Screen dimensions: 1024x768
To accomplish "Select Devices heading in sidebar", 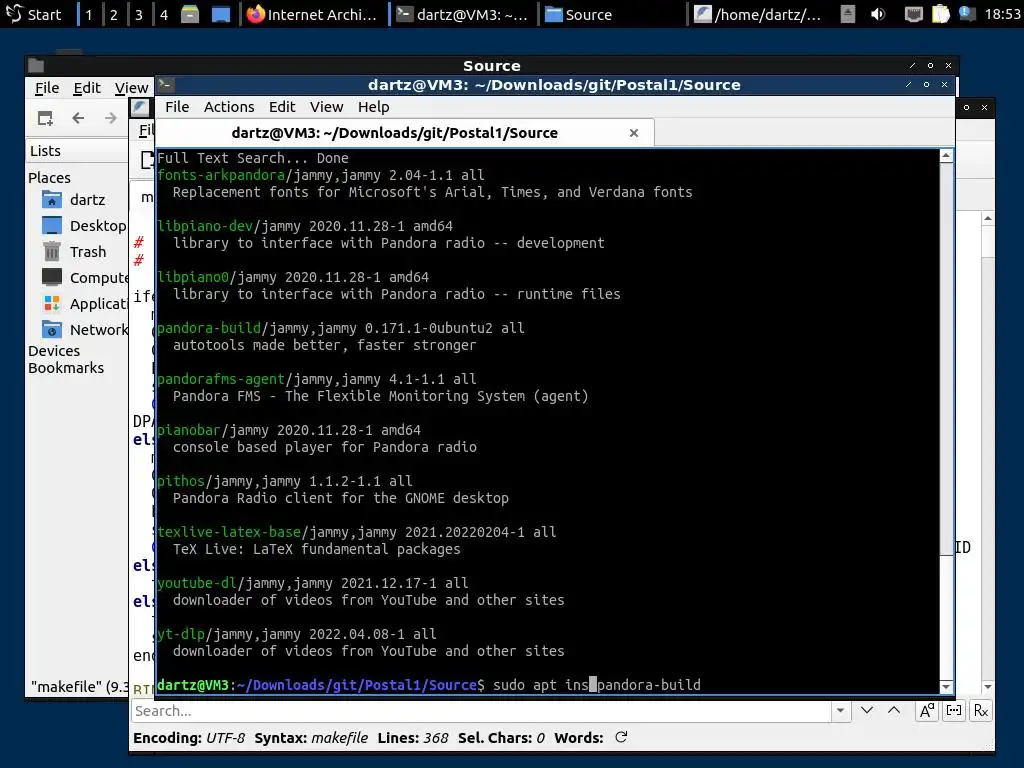I will point(54,351).
